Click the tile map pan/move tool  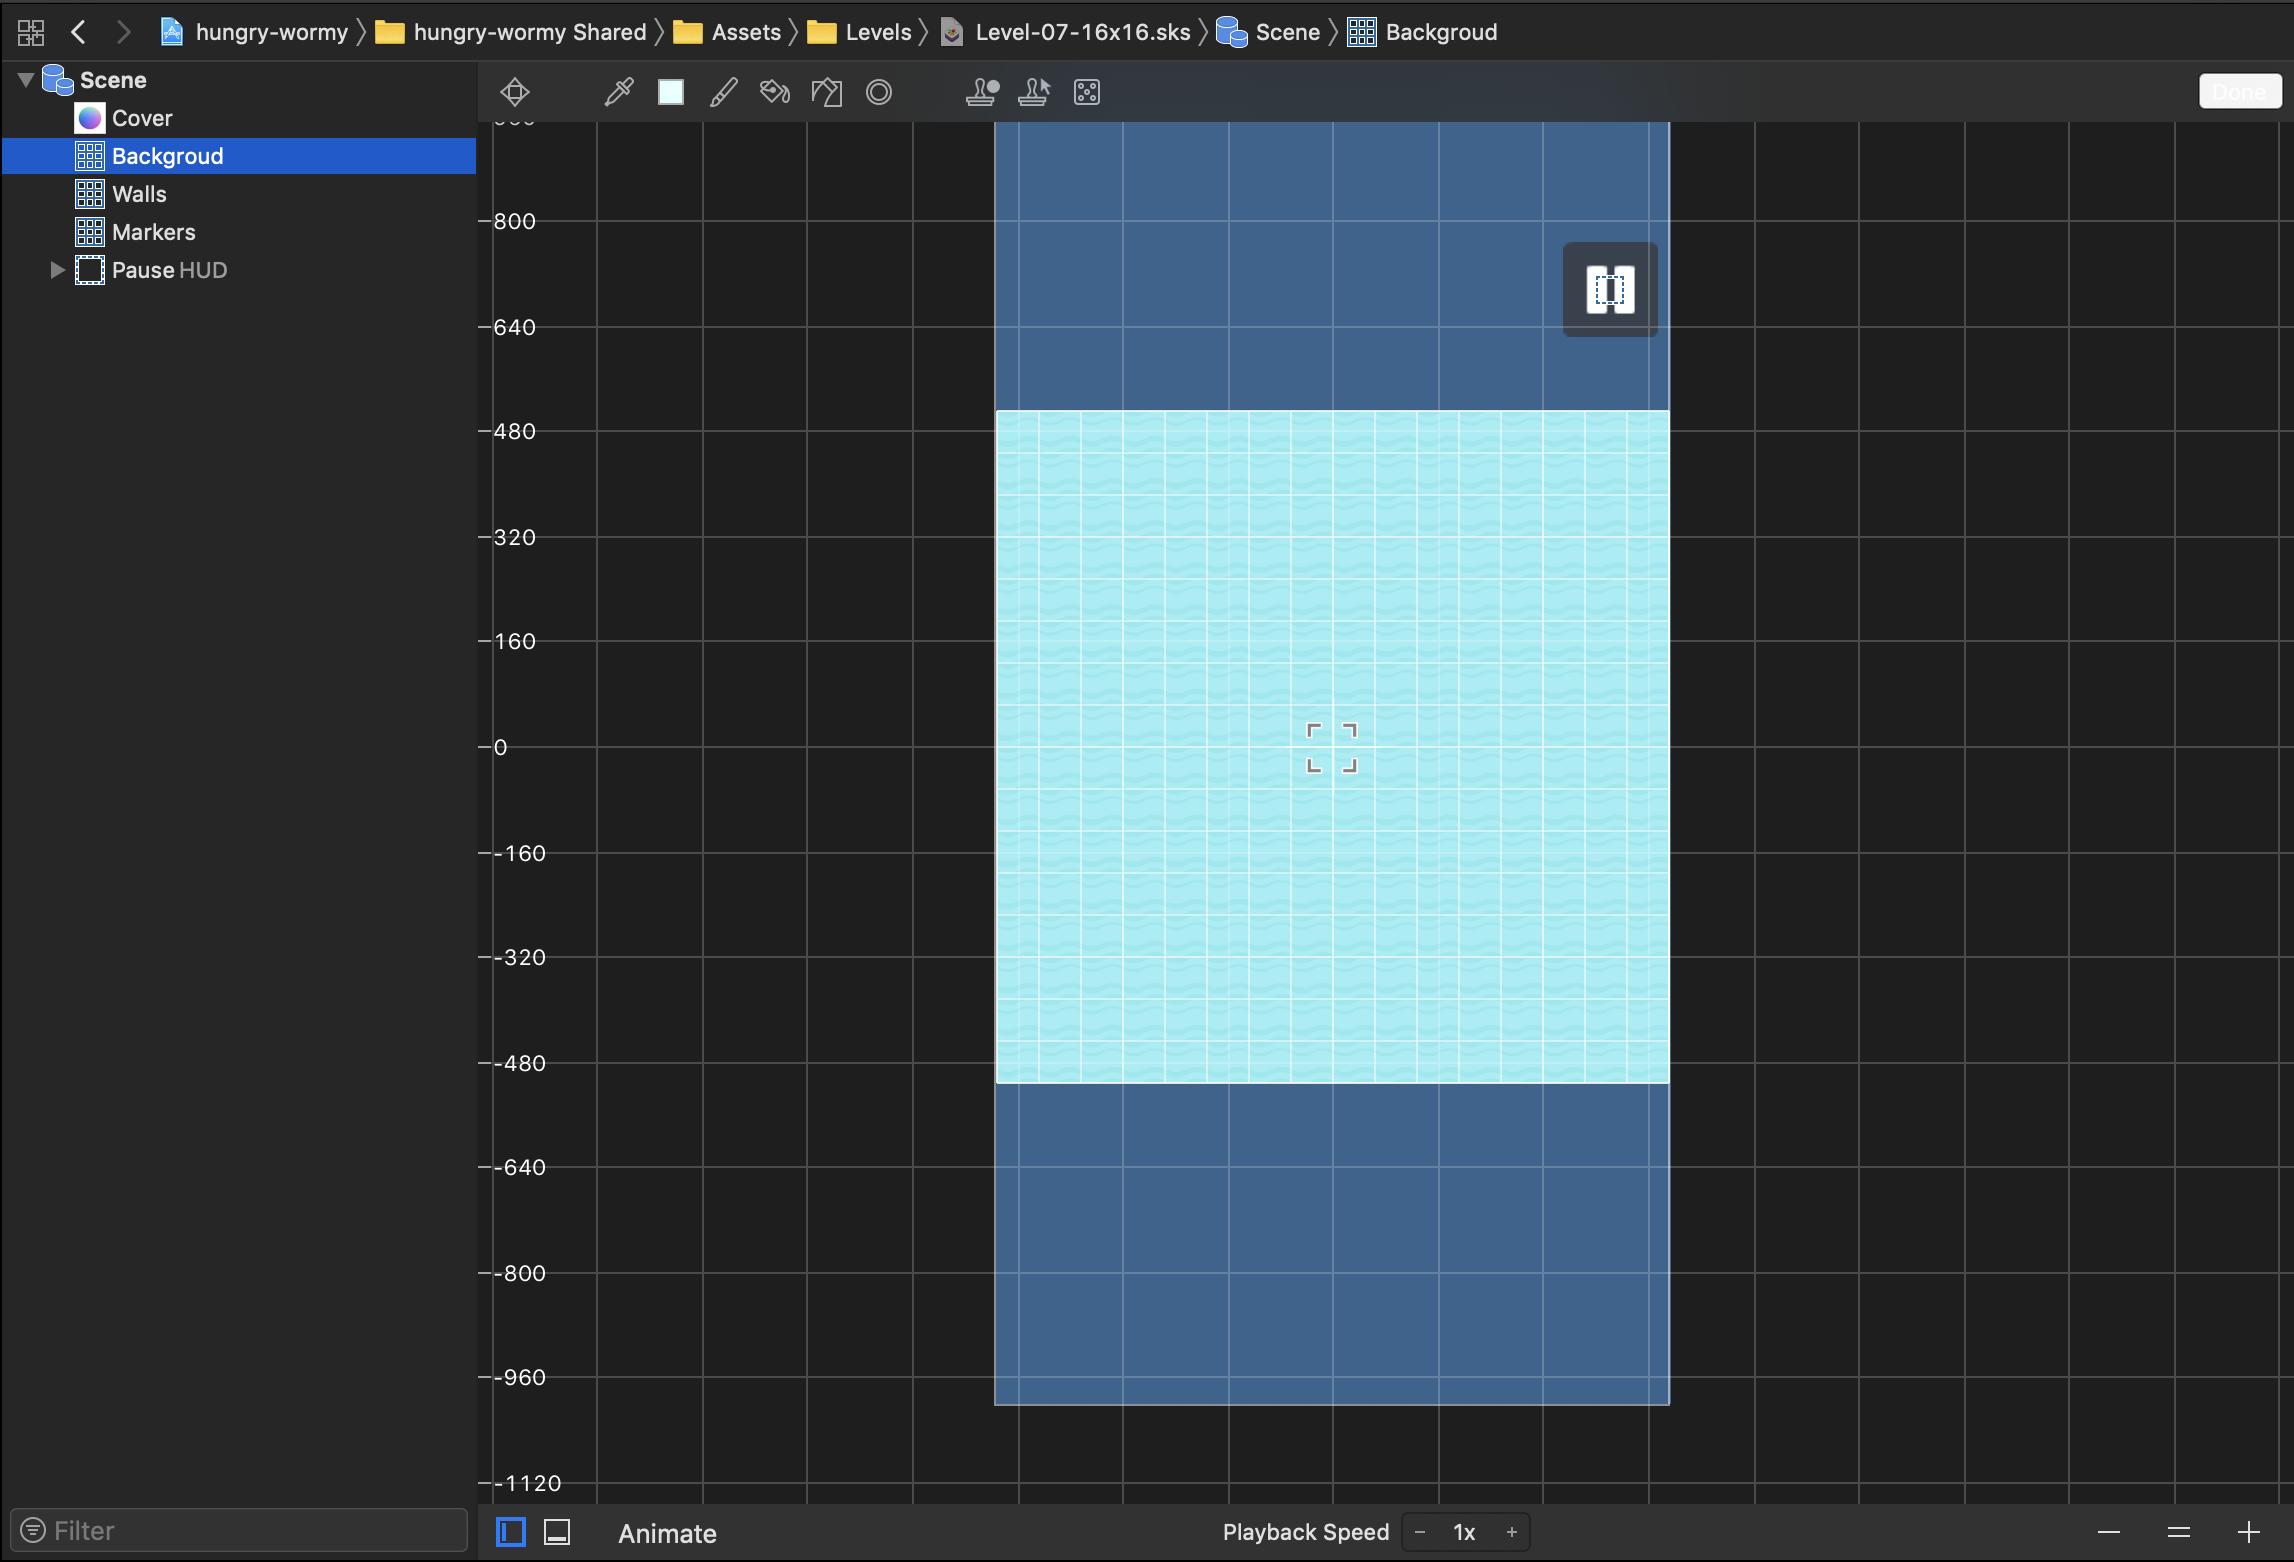515,92
